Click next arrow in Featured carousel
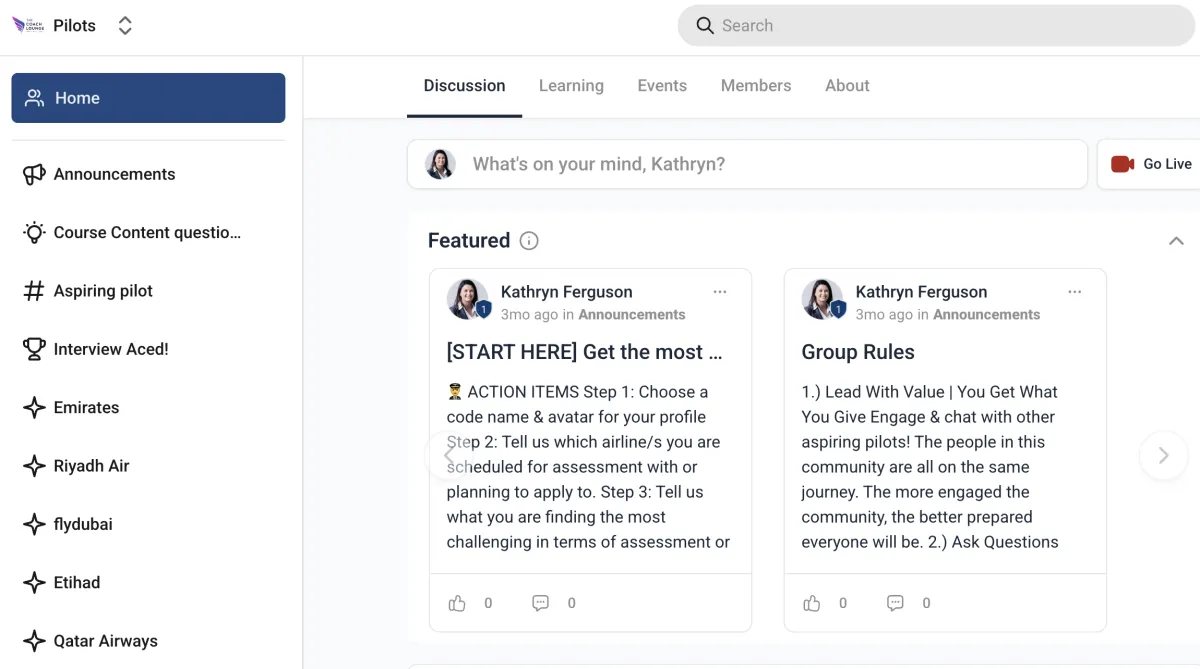The width and height of the screenshot is (1200, 669). click(1163, 456)
